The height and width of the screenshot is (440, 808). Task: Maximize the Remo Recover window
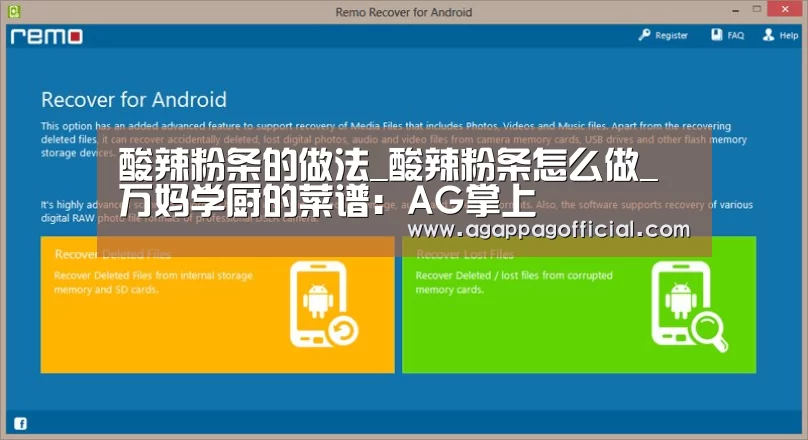[756, 9]
